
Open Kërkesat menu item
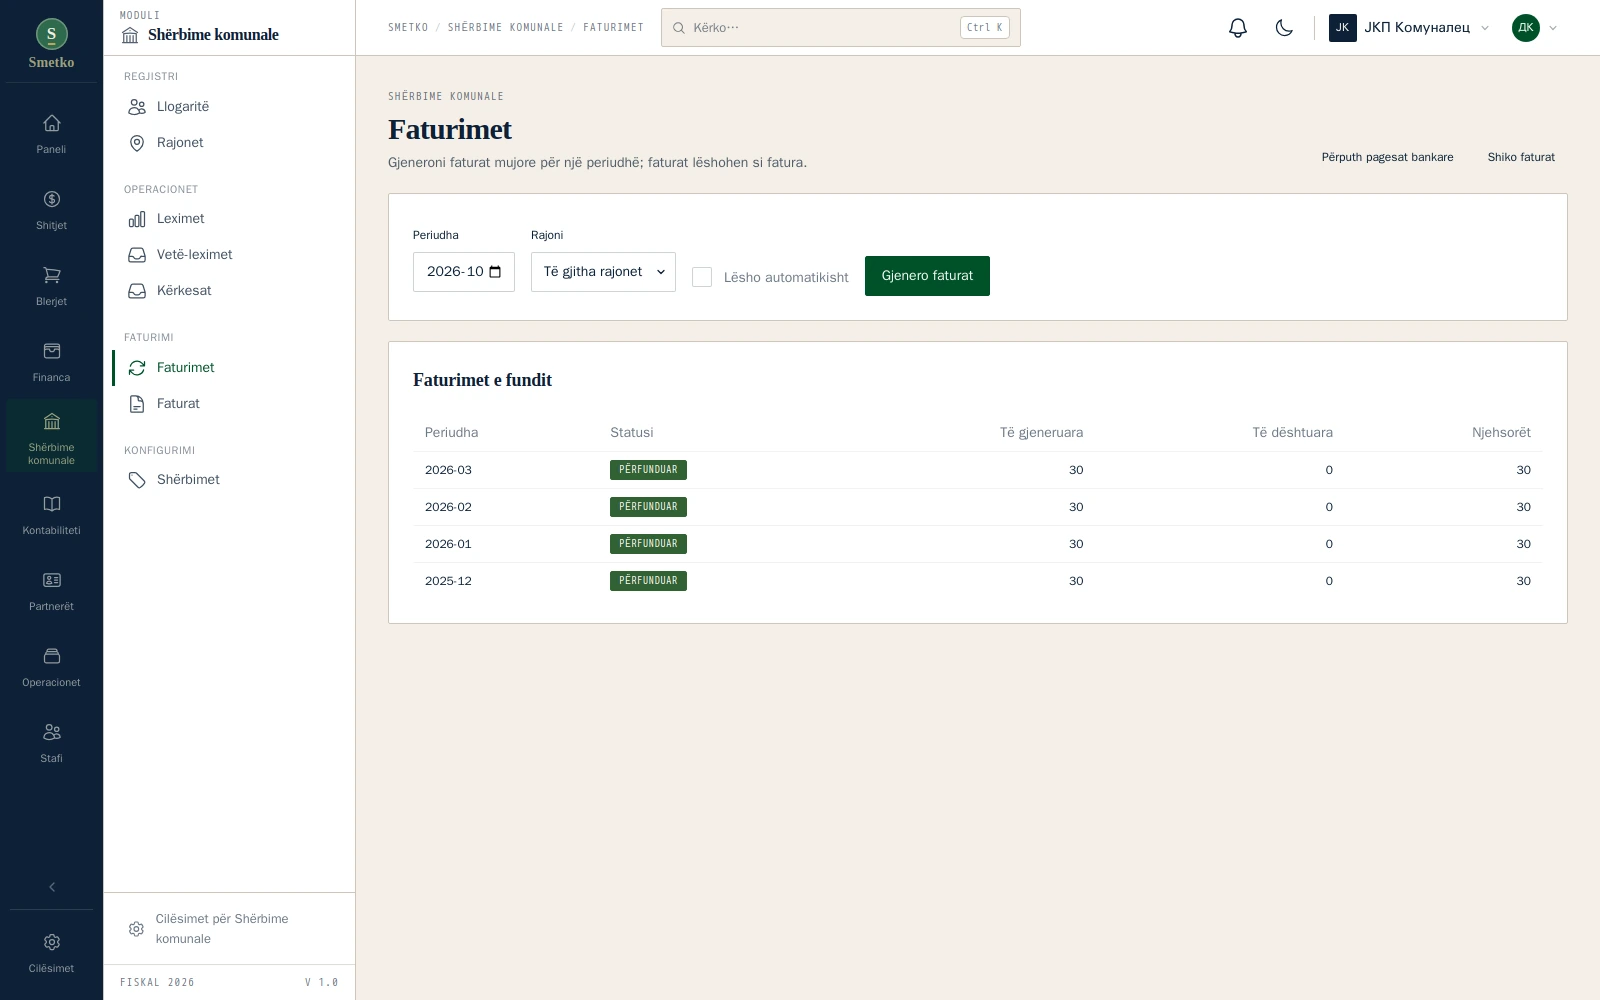(229, 291)
